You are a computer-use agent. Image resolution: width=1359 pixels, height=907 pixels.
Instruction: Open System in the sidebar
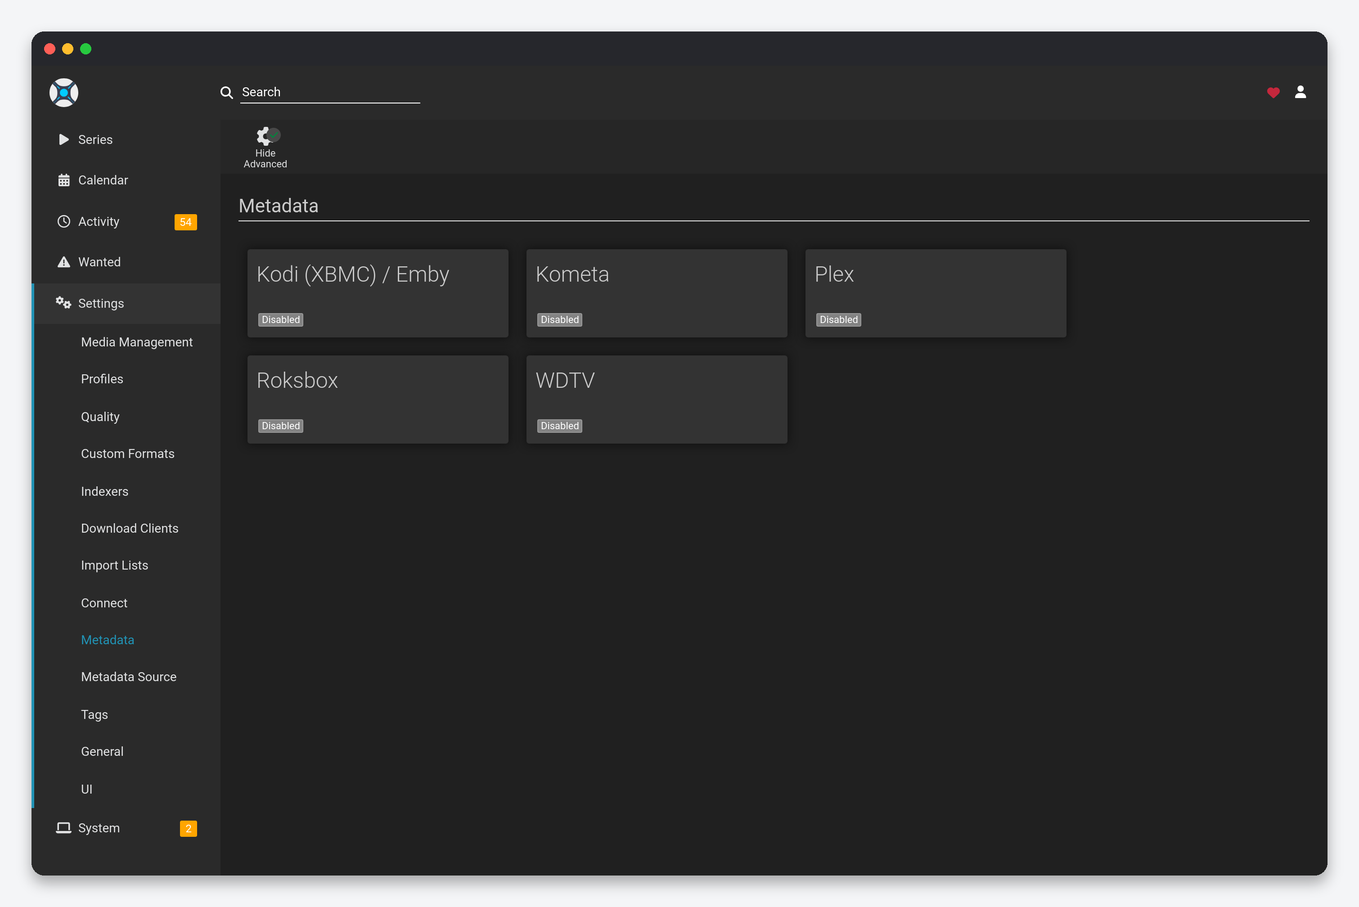[x=126, y=828]
